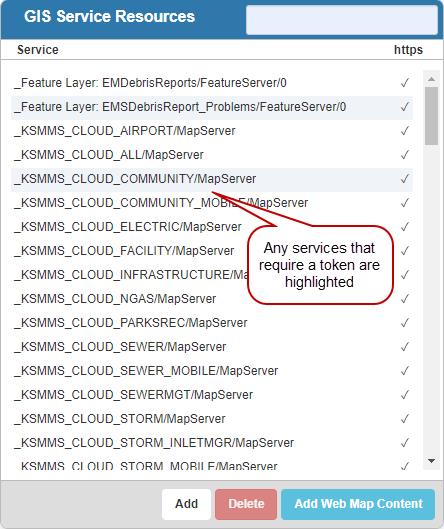Click https checkmark for KSMMS_CLOUD_NGAS row
The height and width of the screenshot is (529, 444).
pos(405,299)
